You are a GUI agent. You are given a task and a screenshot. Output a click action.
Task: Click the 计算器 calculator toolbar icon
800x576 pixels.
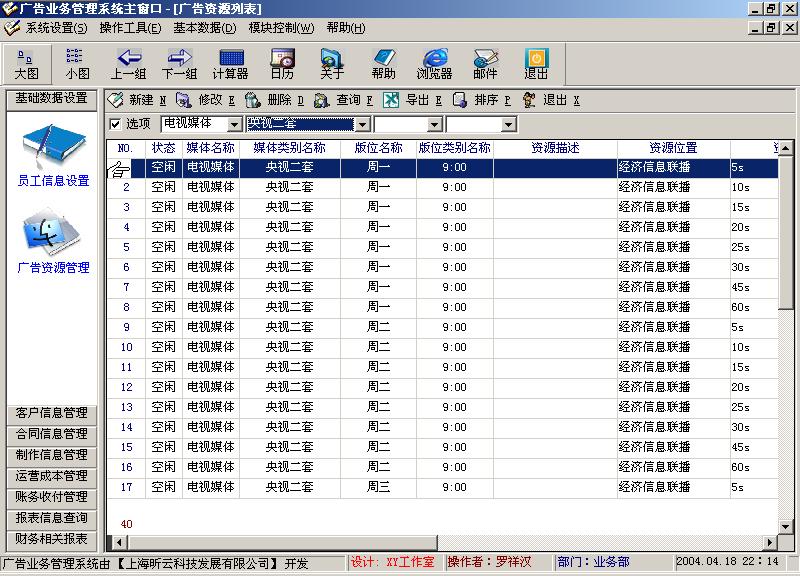pos(230,63)
